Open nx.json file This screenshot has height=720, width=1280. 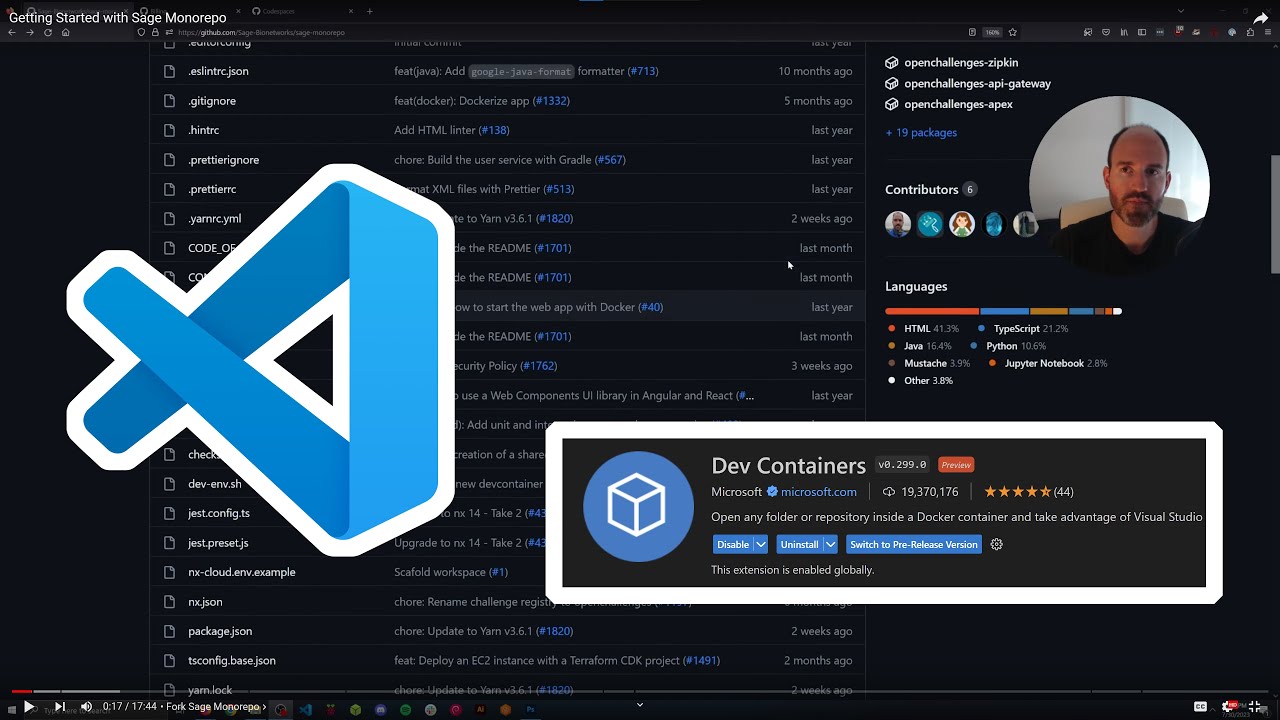[x=205, y=602]
